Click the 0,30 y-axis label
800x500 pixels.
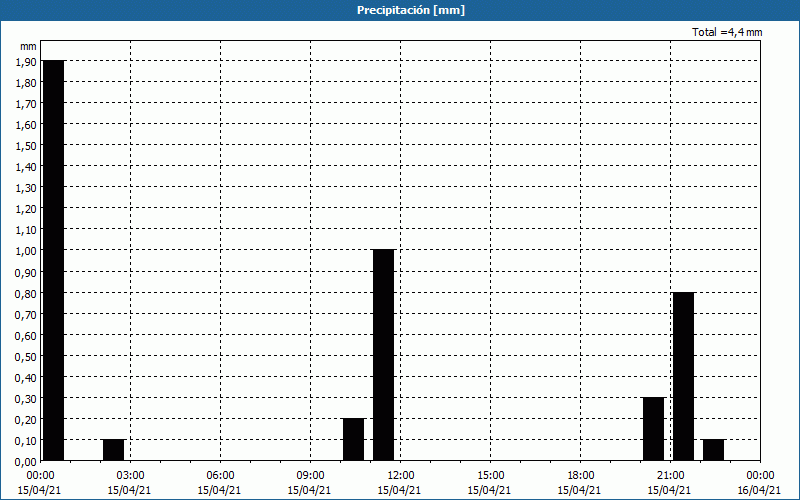(26, 398)
